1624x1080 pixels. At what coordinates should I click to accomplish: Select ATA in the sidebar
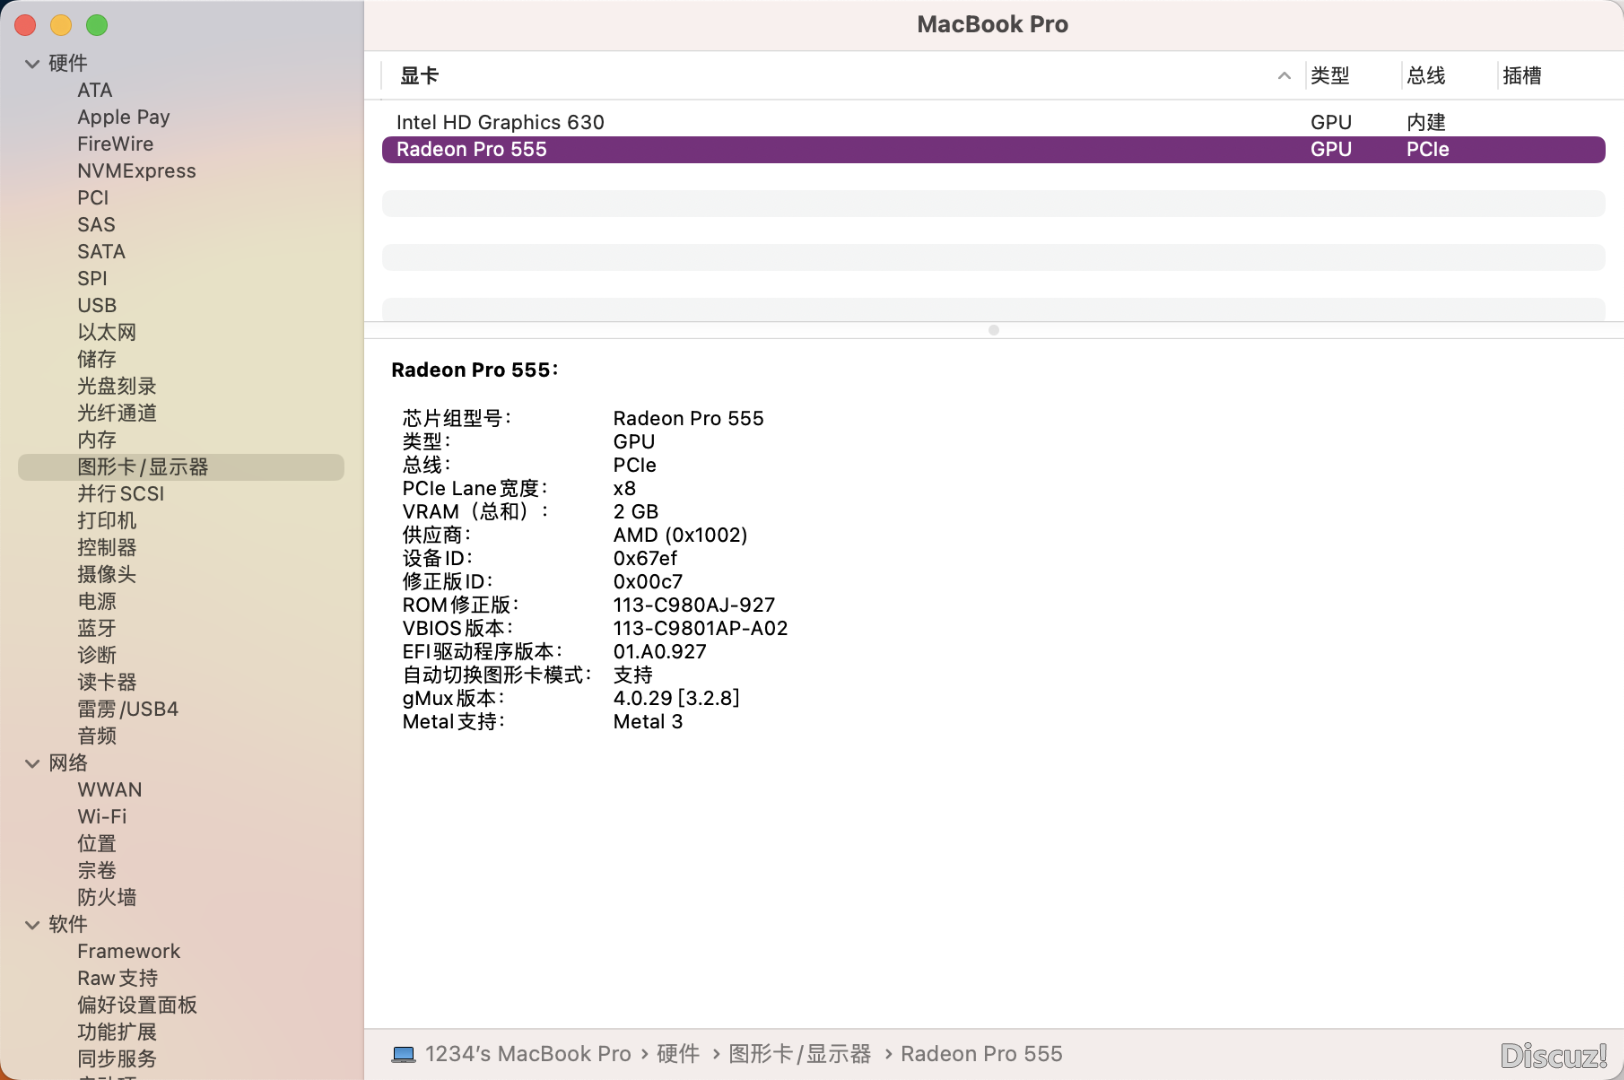95,90
